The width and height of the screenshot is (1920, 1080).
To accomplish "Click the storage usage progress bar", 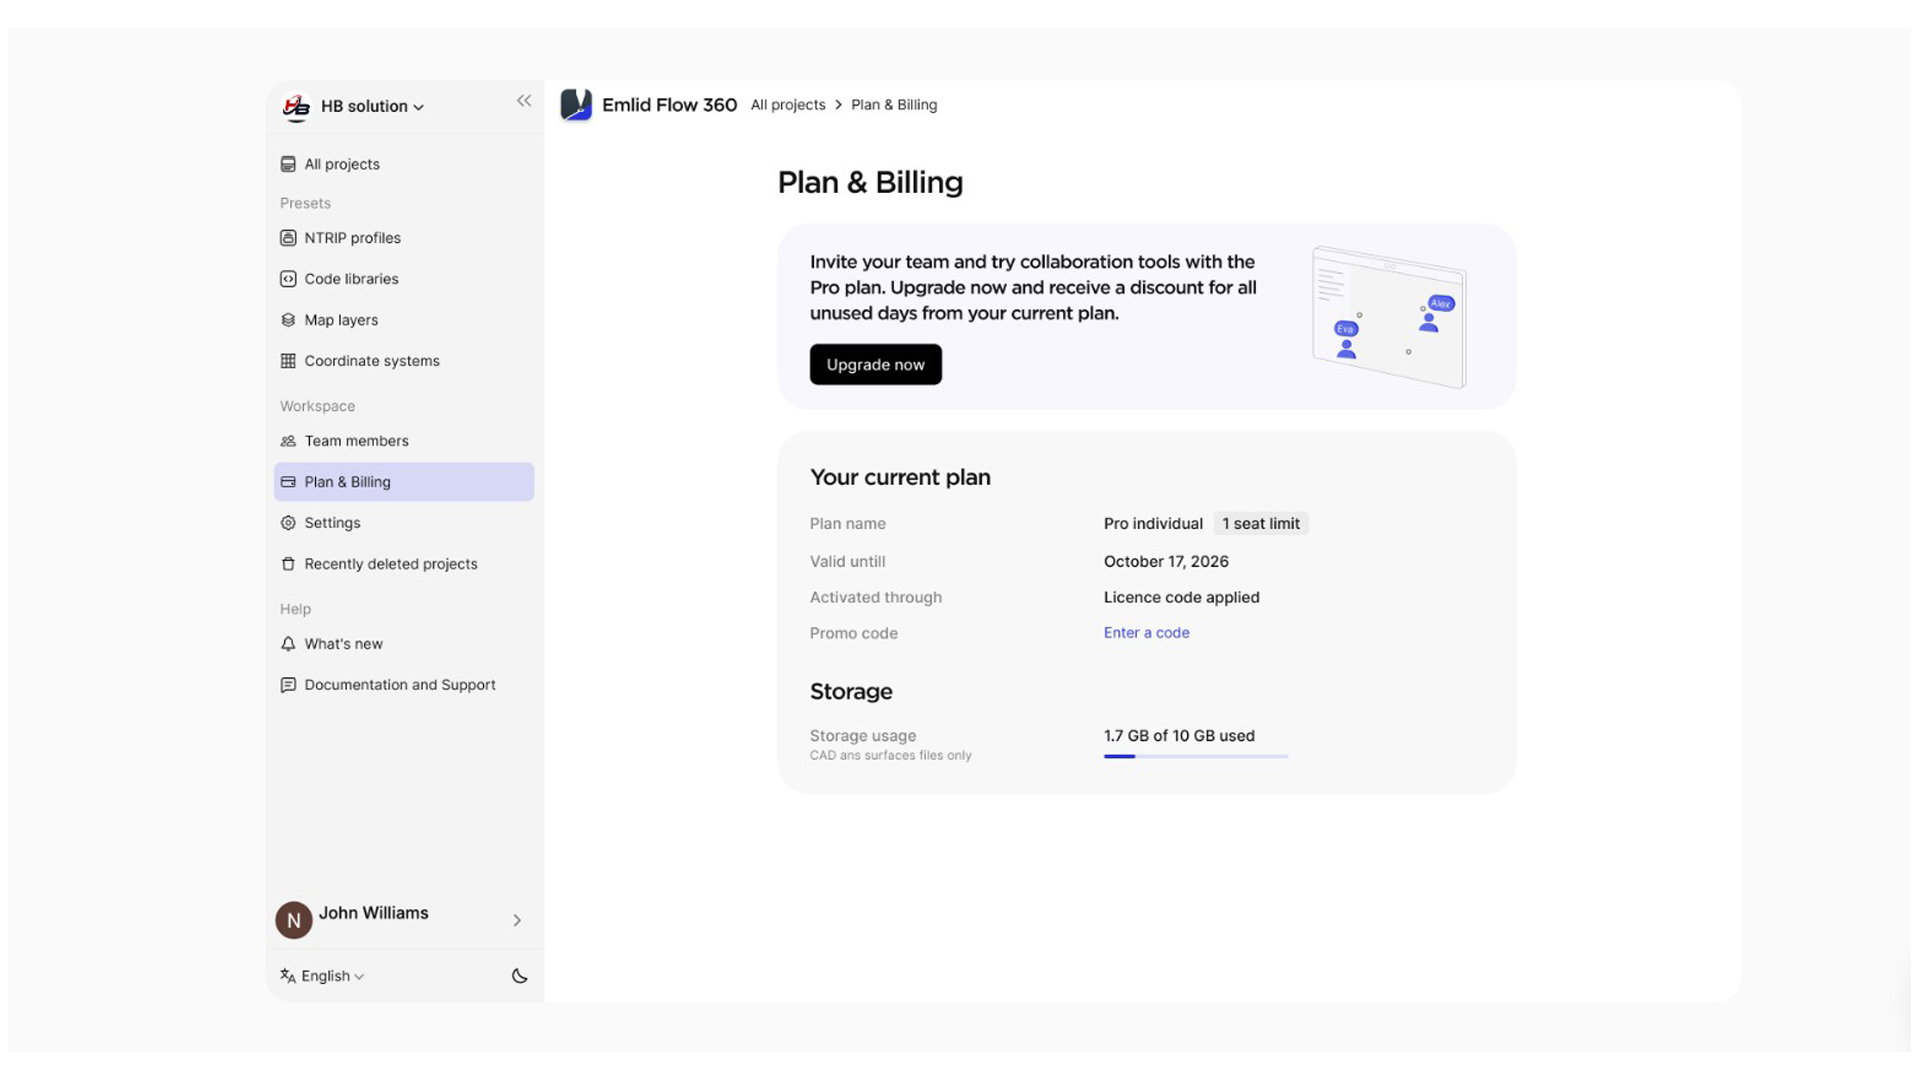I will coord(1195,757).
